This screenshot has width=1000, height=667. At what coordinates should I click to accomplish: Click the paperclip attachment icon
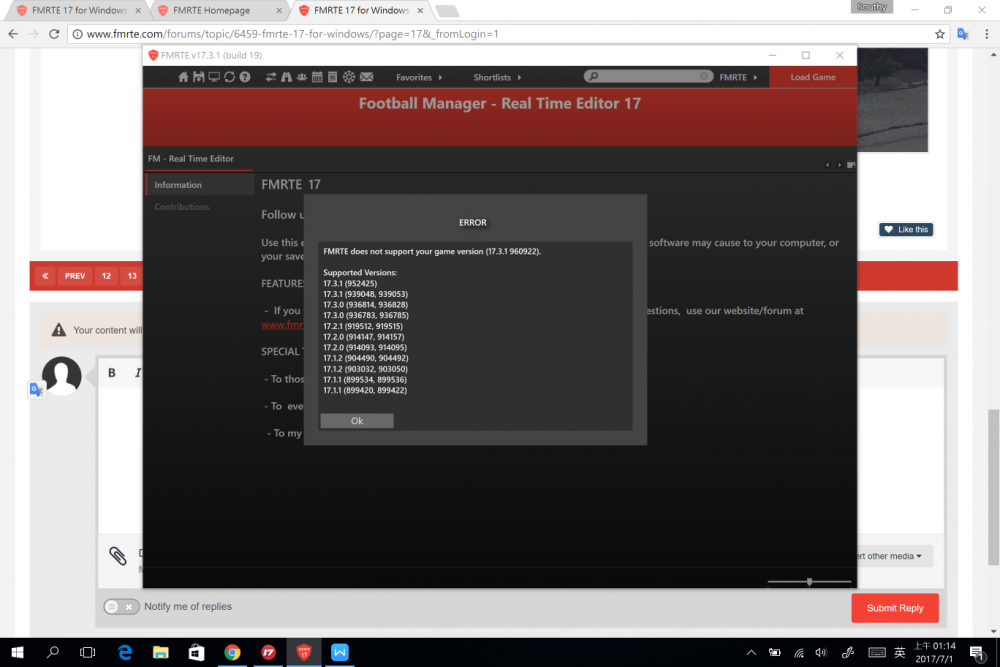click(117, 555)
